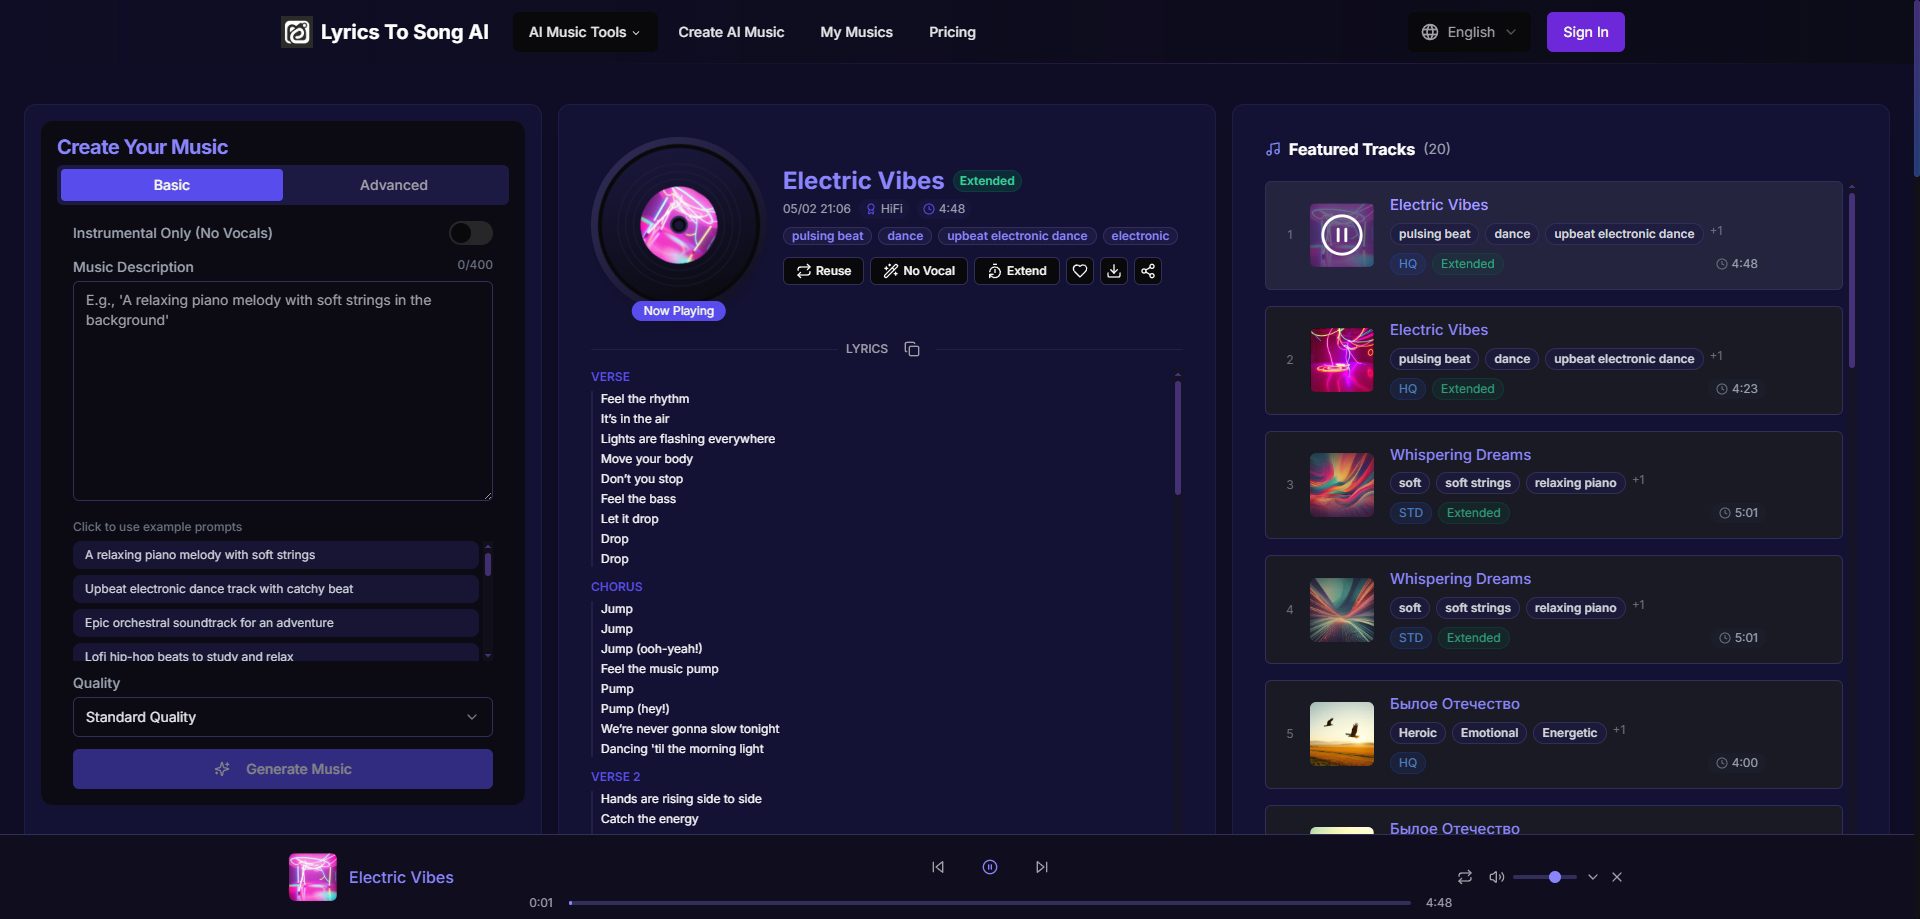This screenshot has width=1920, height=919.
Task: Mute the player volume
Action: (x=1496, y=877)
